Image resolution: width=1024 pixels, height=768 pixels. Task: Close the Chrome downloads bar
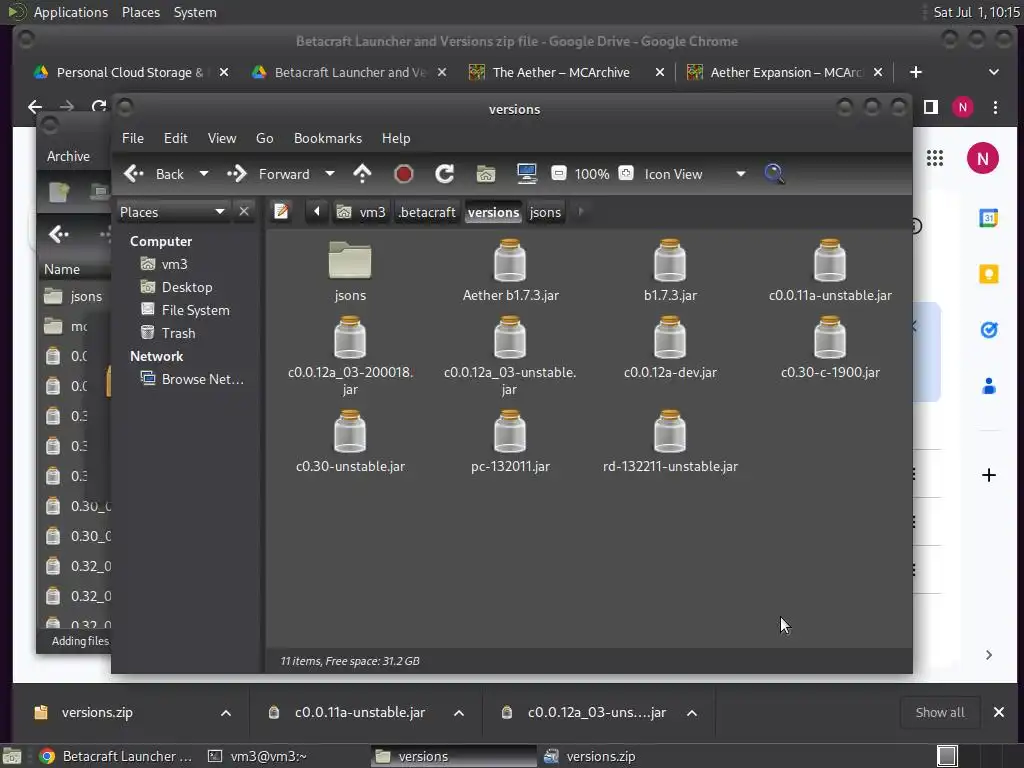tap(999, 712)
